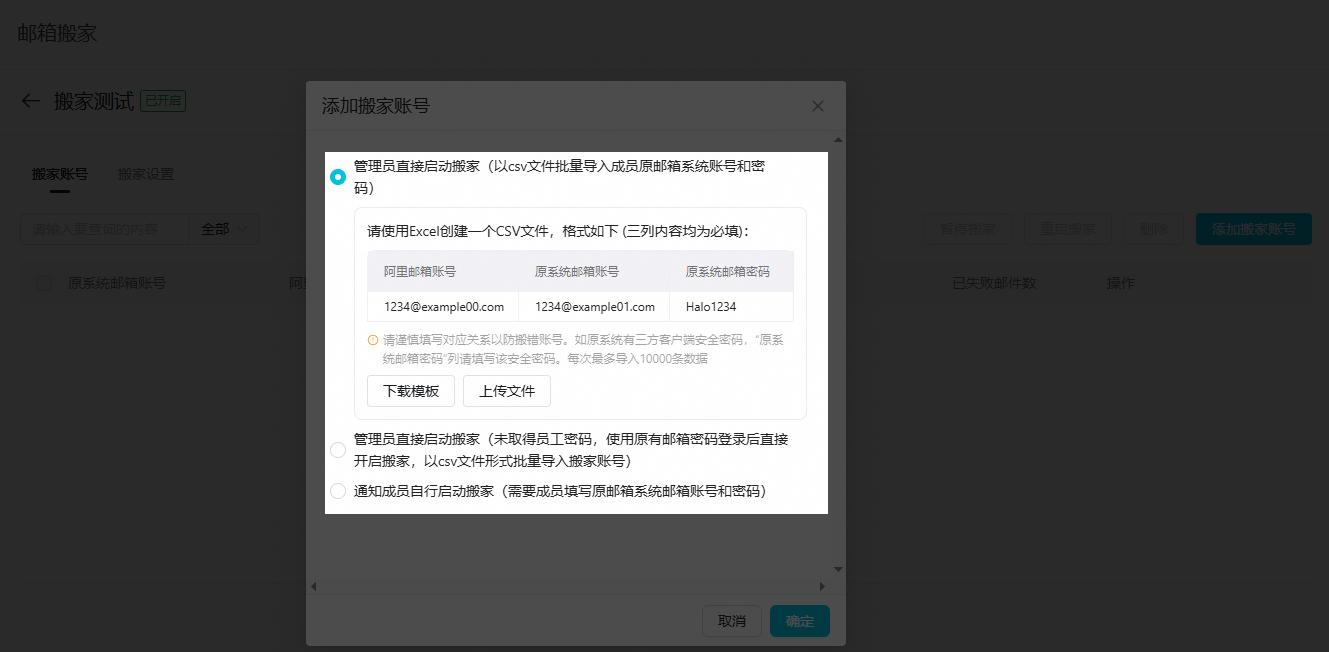
Task: Click the dialog's scroll left arrow
Action: [313, 586]
